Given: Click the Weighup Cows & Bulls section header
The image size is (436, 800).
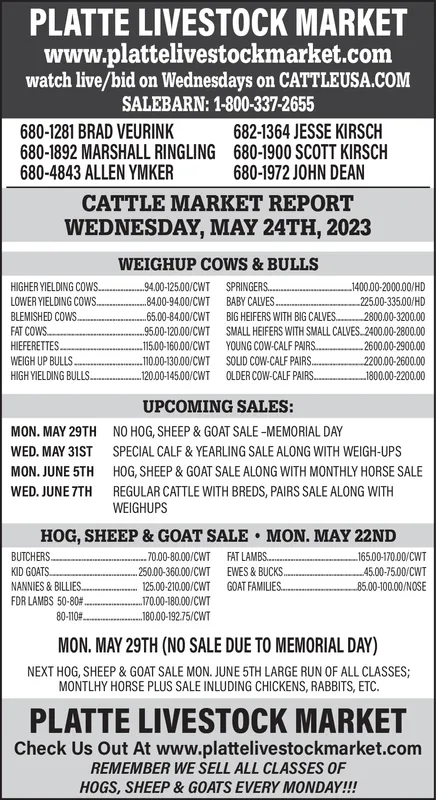Looking at the screenshot, I should point(218,264).
